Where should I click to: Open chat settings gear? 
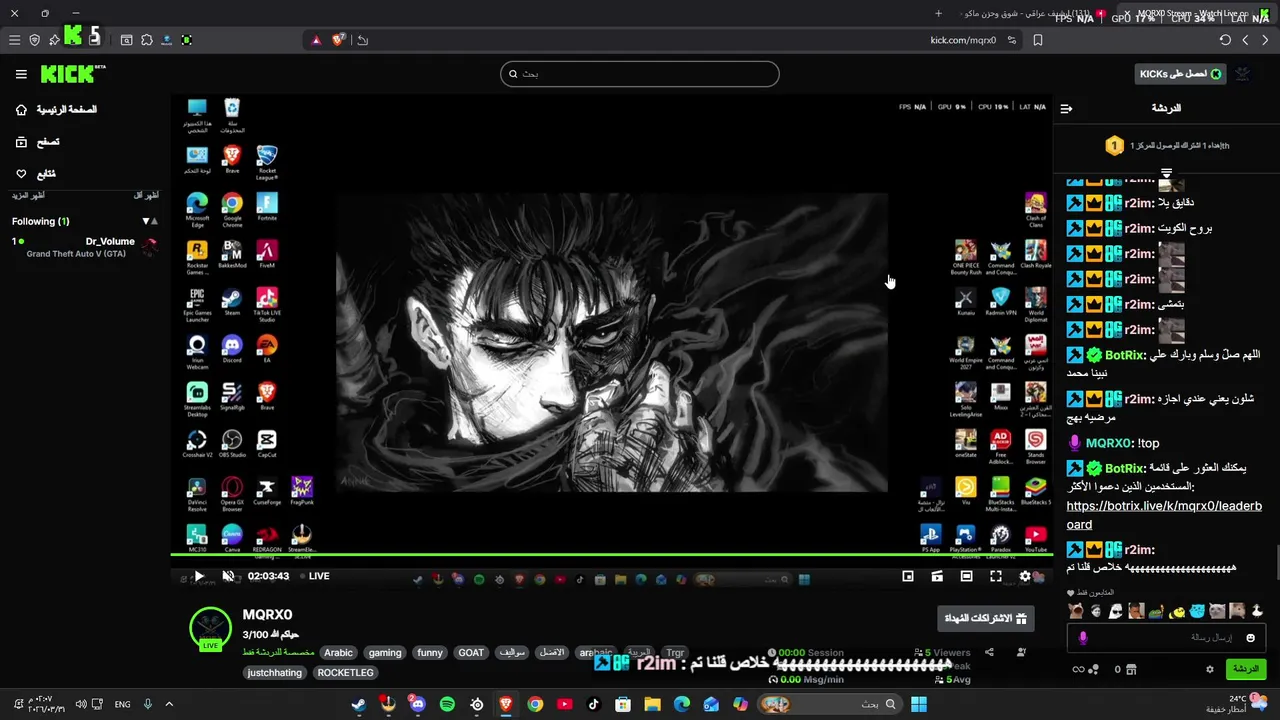coord(1209,669)
